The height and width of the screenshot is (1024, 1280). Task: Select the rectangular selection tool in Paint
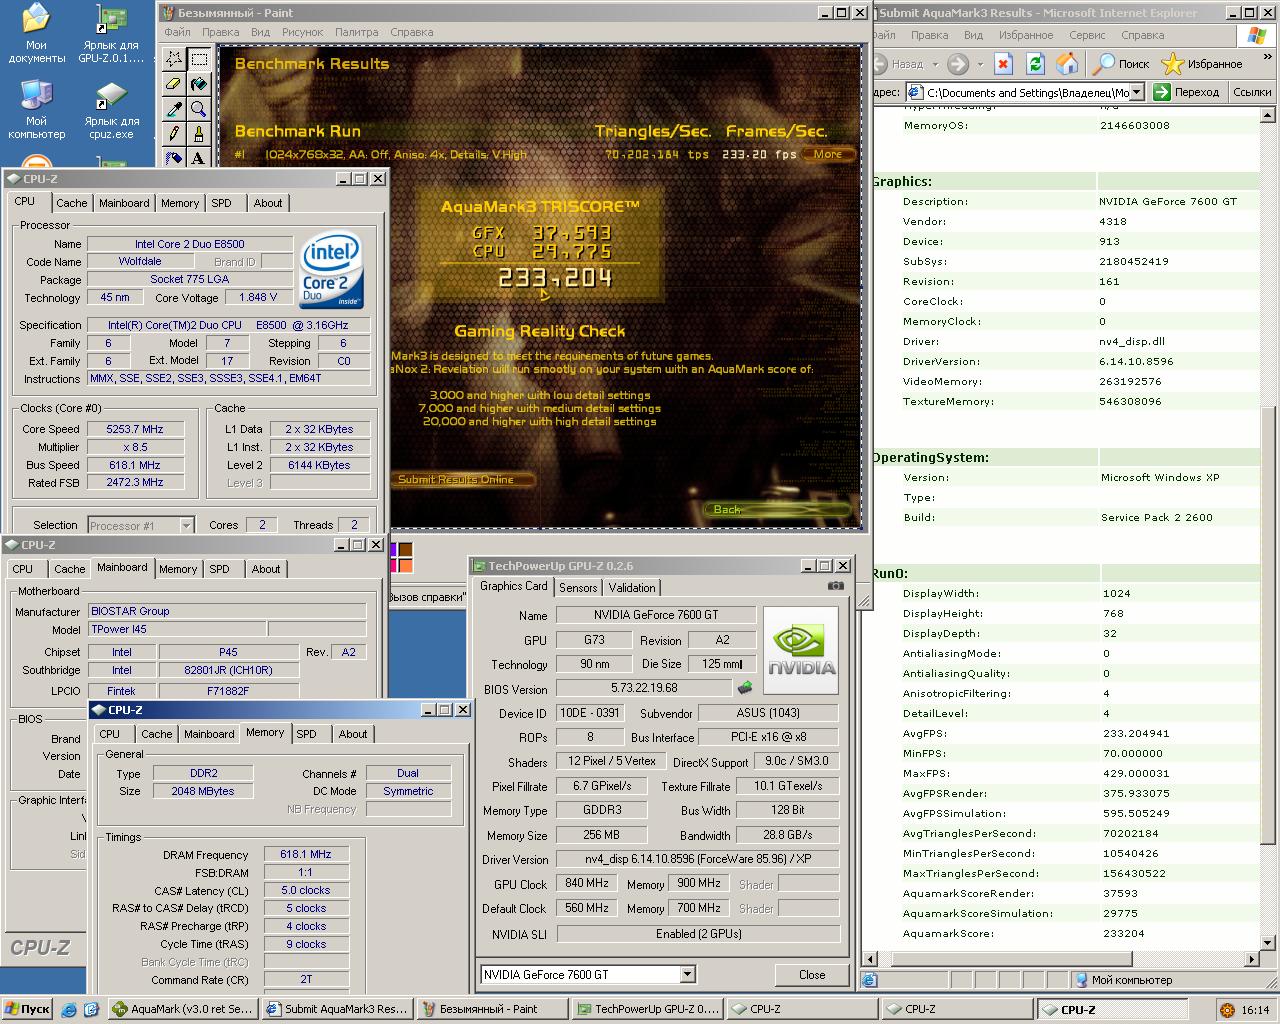click(199, 59)
